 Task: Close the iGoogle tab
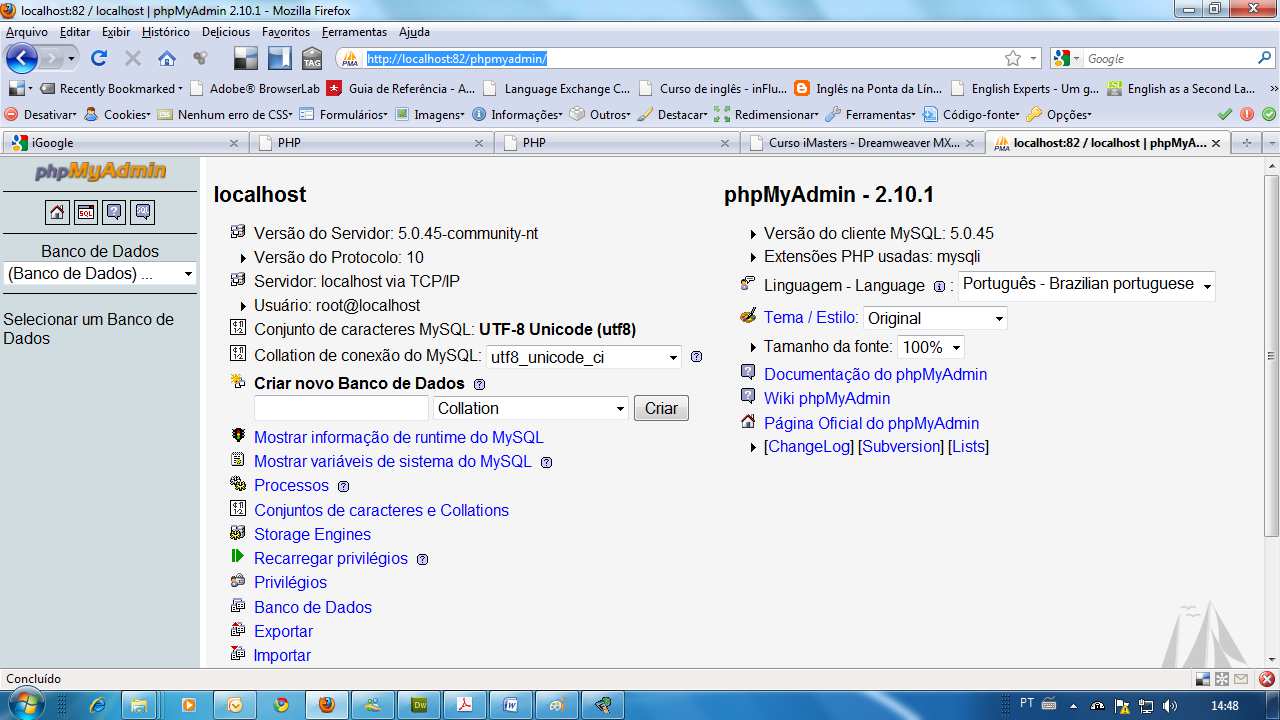pyautogui.click(x=233, y=143)
